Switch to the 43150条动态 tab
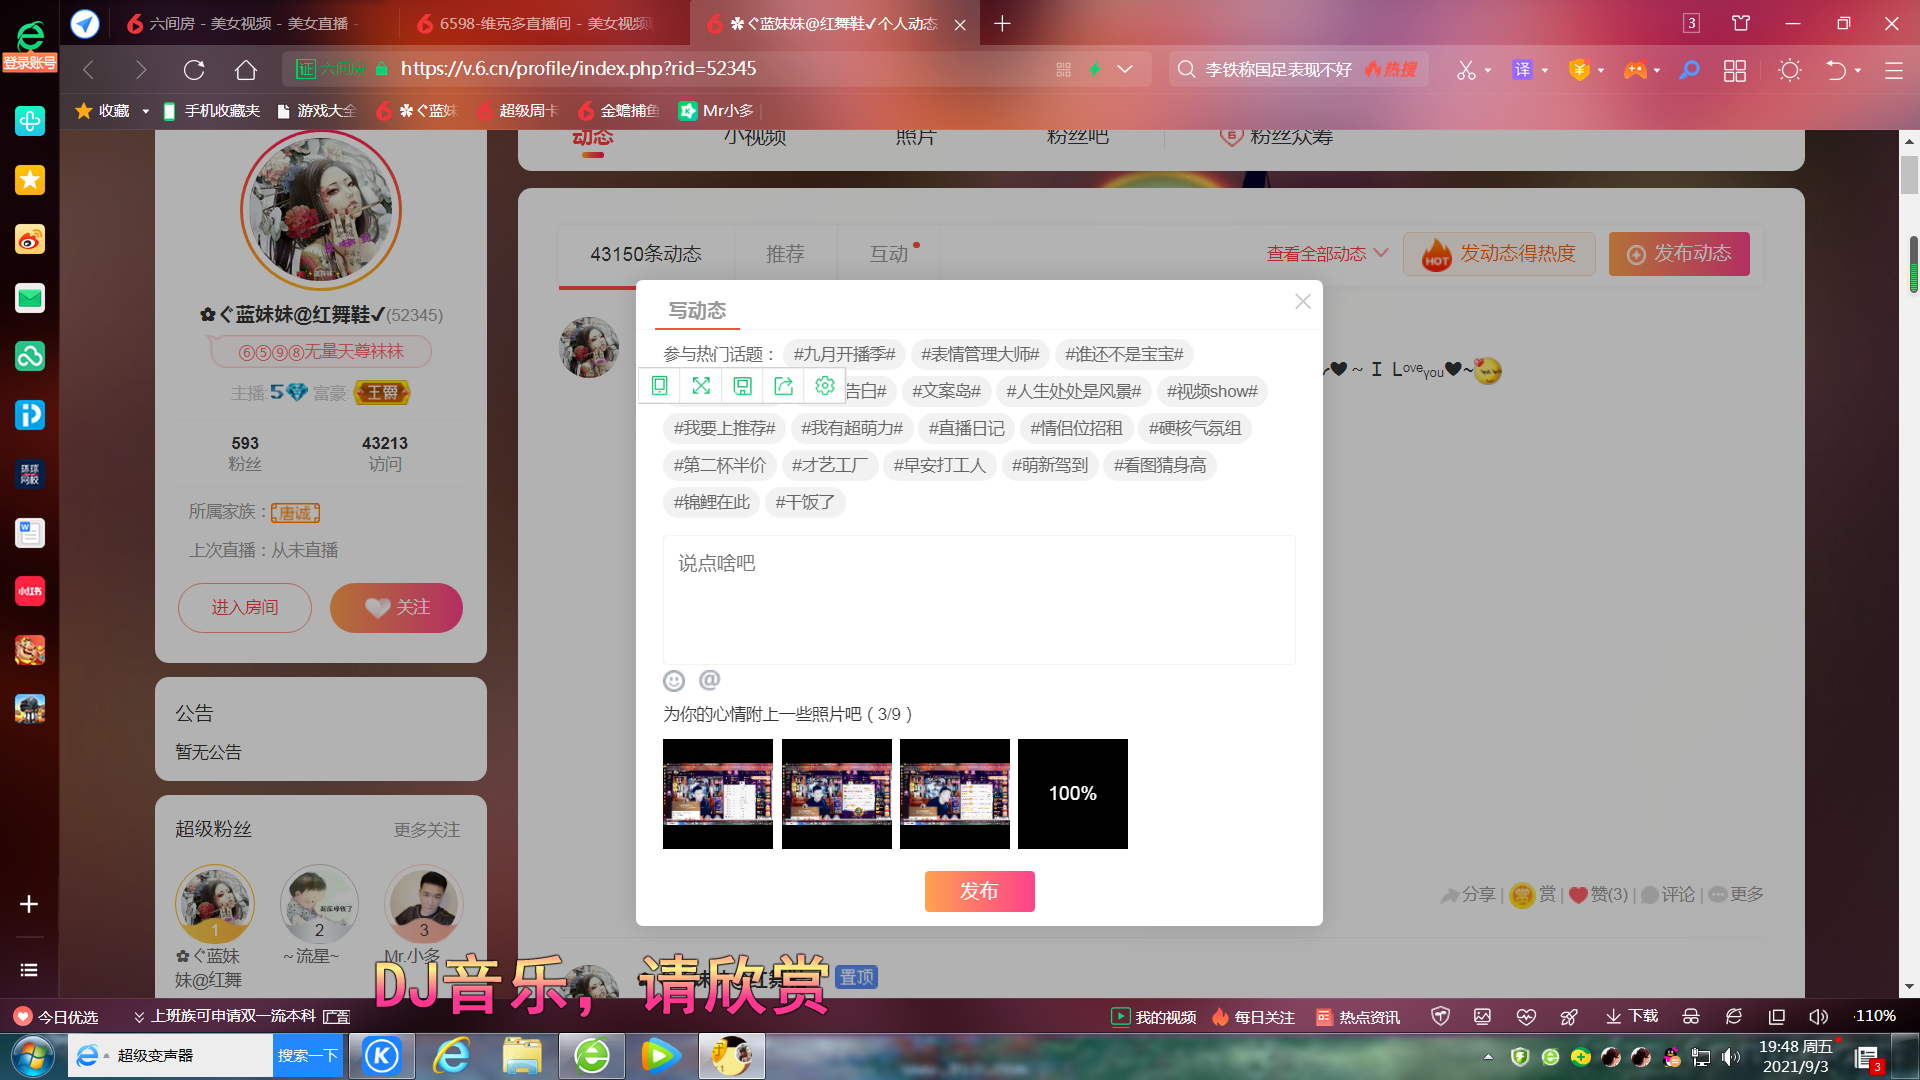The image size is (1920, 1080). click(x=646, y=254)
